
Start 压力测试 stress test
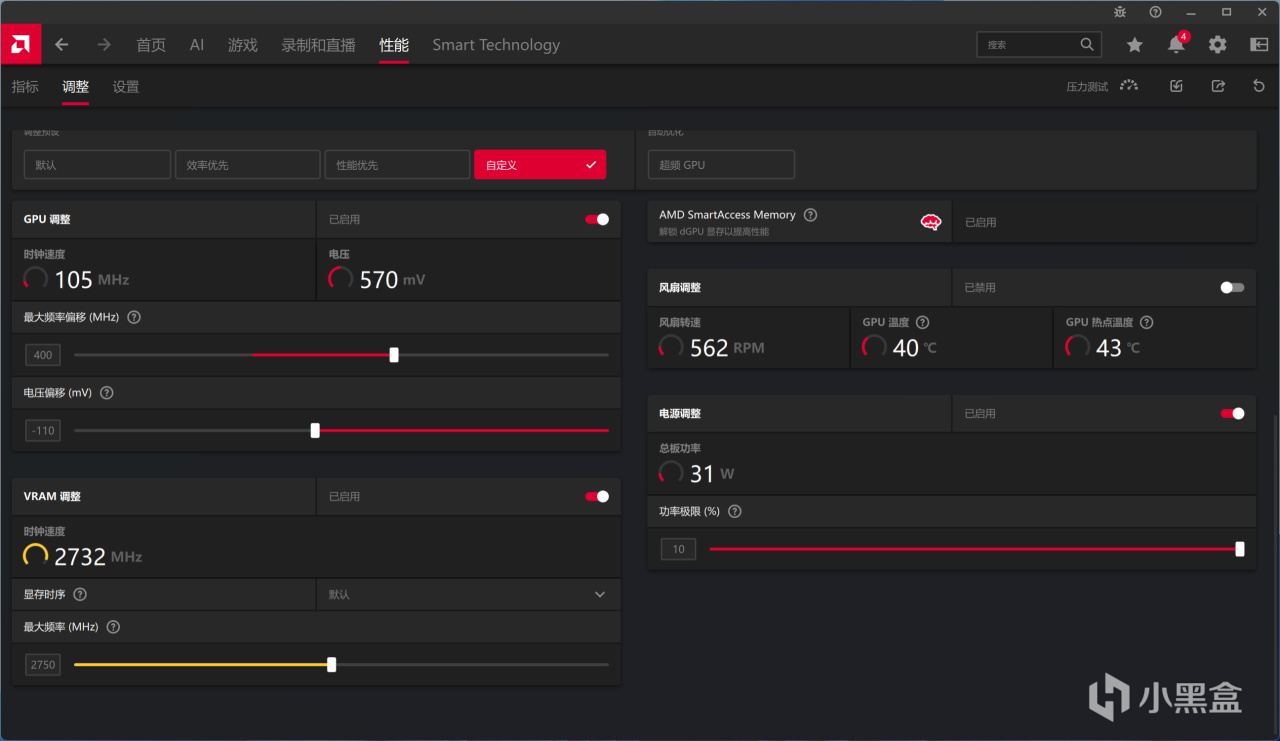1102,87
